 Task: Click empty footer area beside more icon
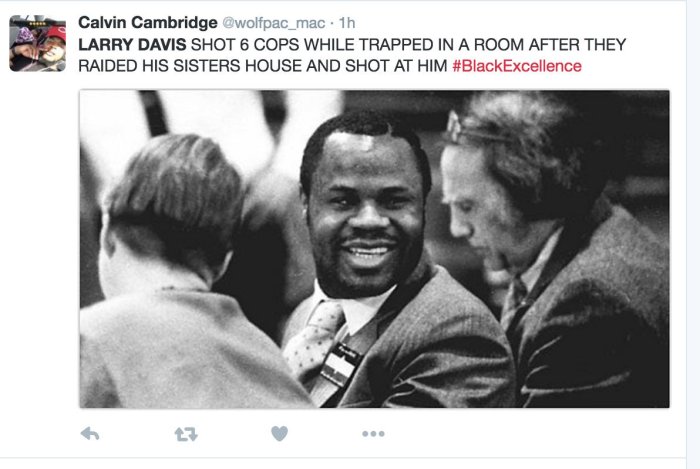(527, 434)
